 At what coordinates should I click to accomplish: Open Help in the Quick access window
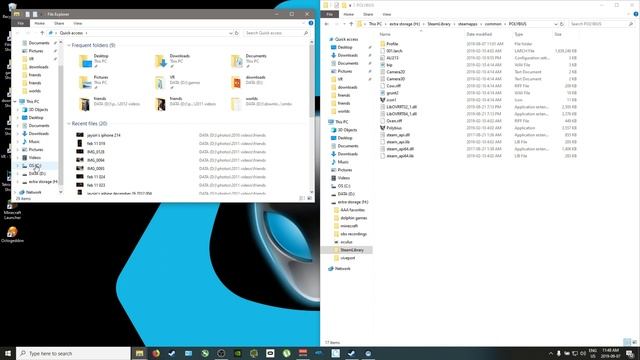(311, 23)
